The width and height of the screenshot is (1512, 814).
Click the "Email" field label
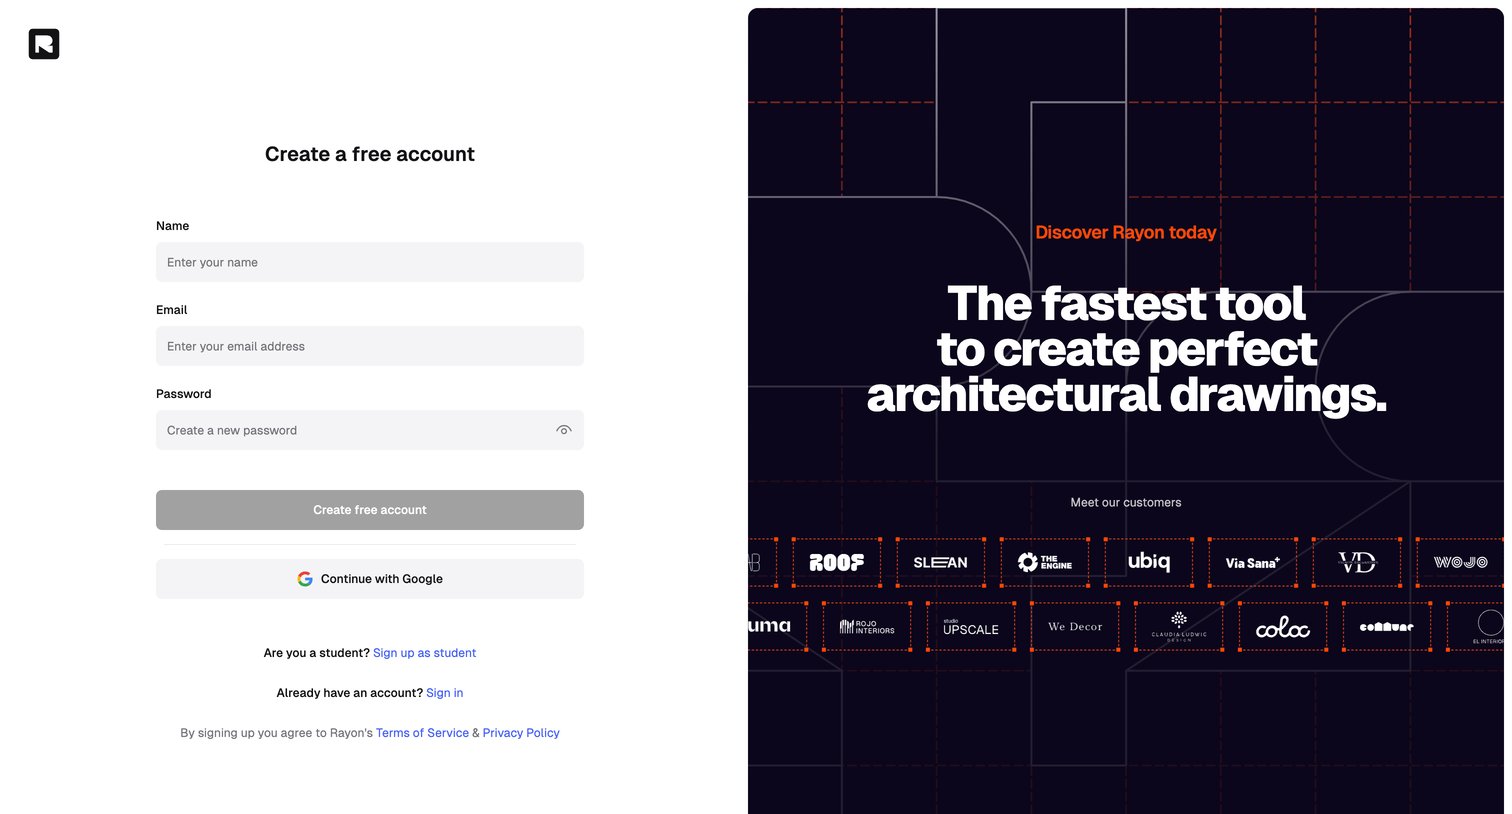point(172,310)
